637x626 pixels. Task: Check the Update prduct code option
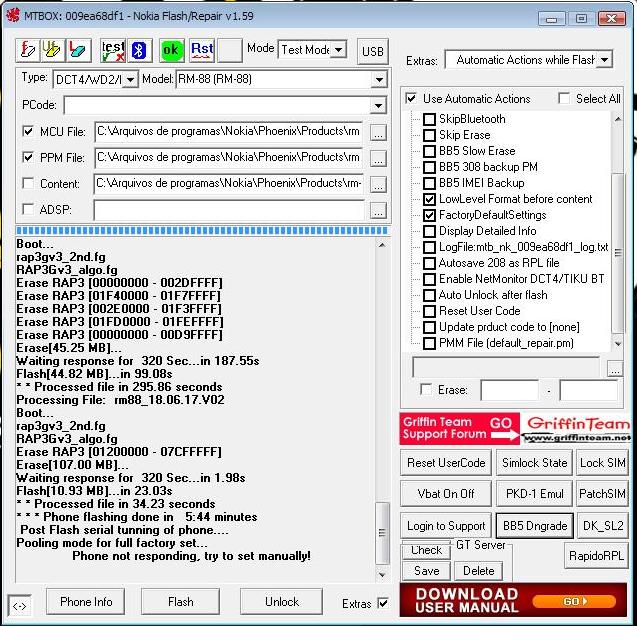[x=429, y=327]
